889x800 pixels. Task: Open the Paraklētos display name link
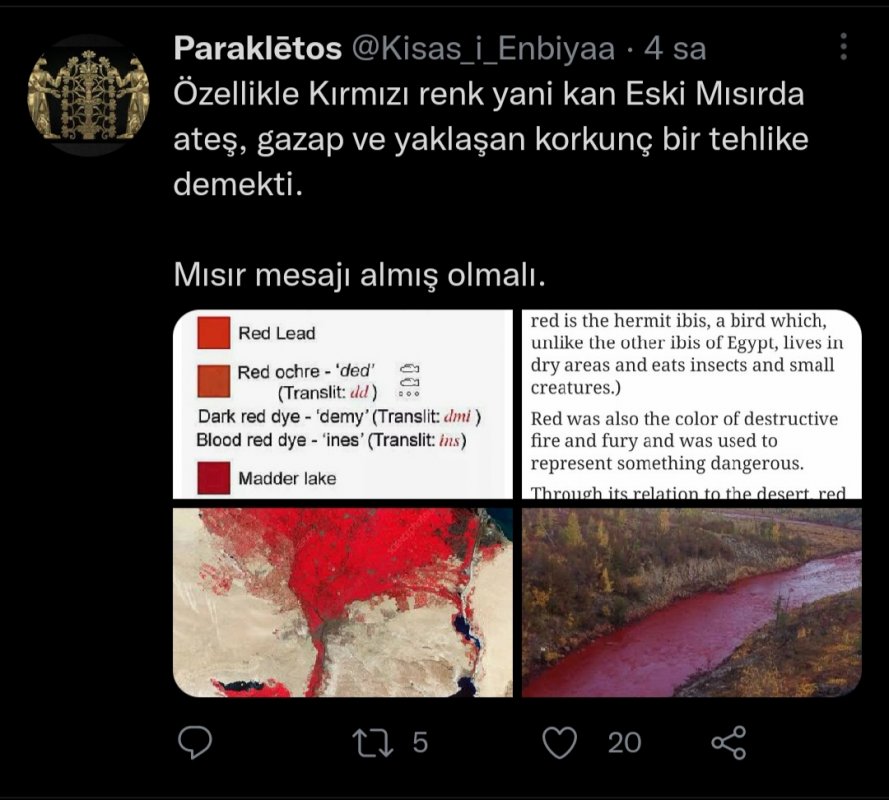click(x=257, y=48)
